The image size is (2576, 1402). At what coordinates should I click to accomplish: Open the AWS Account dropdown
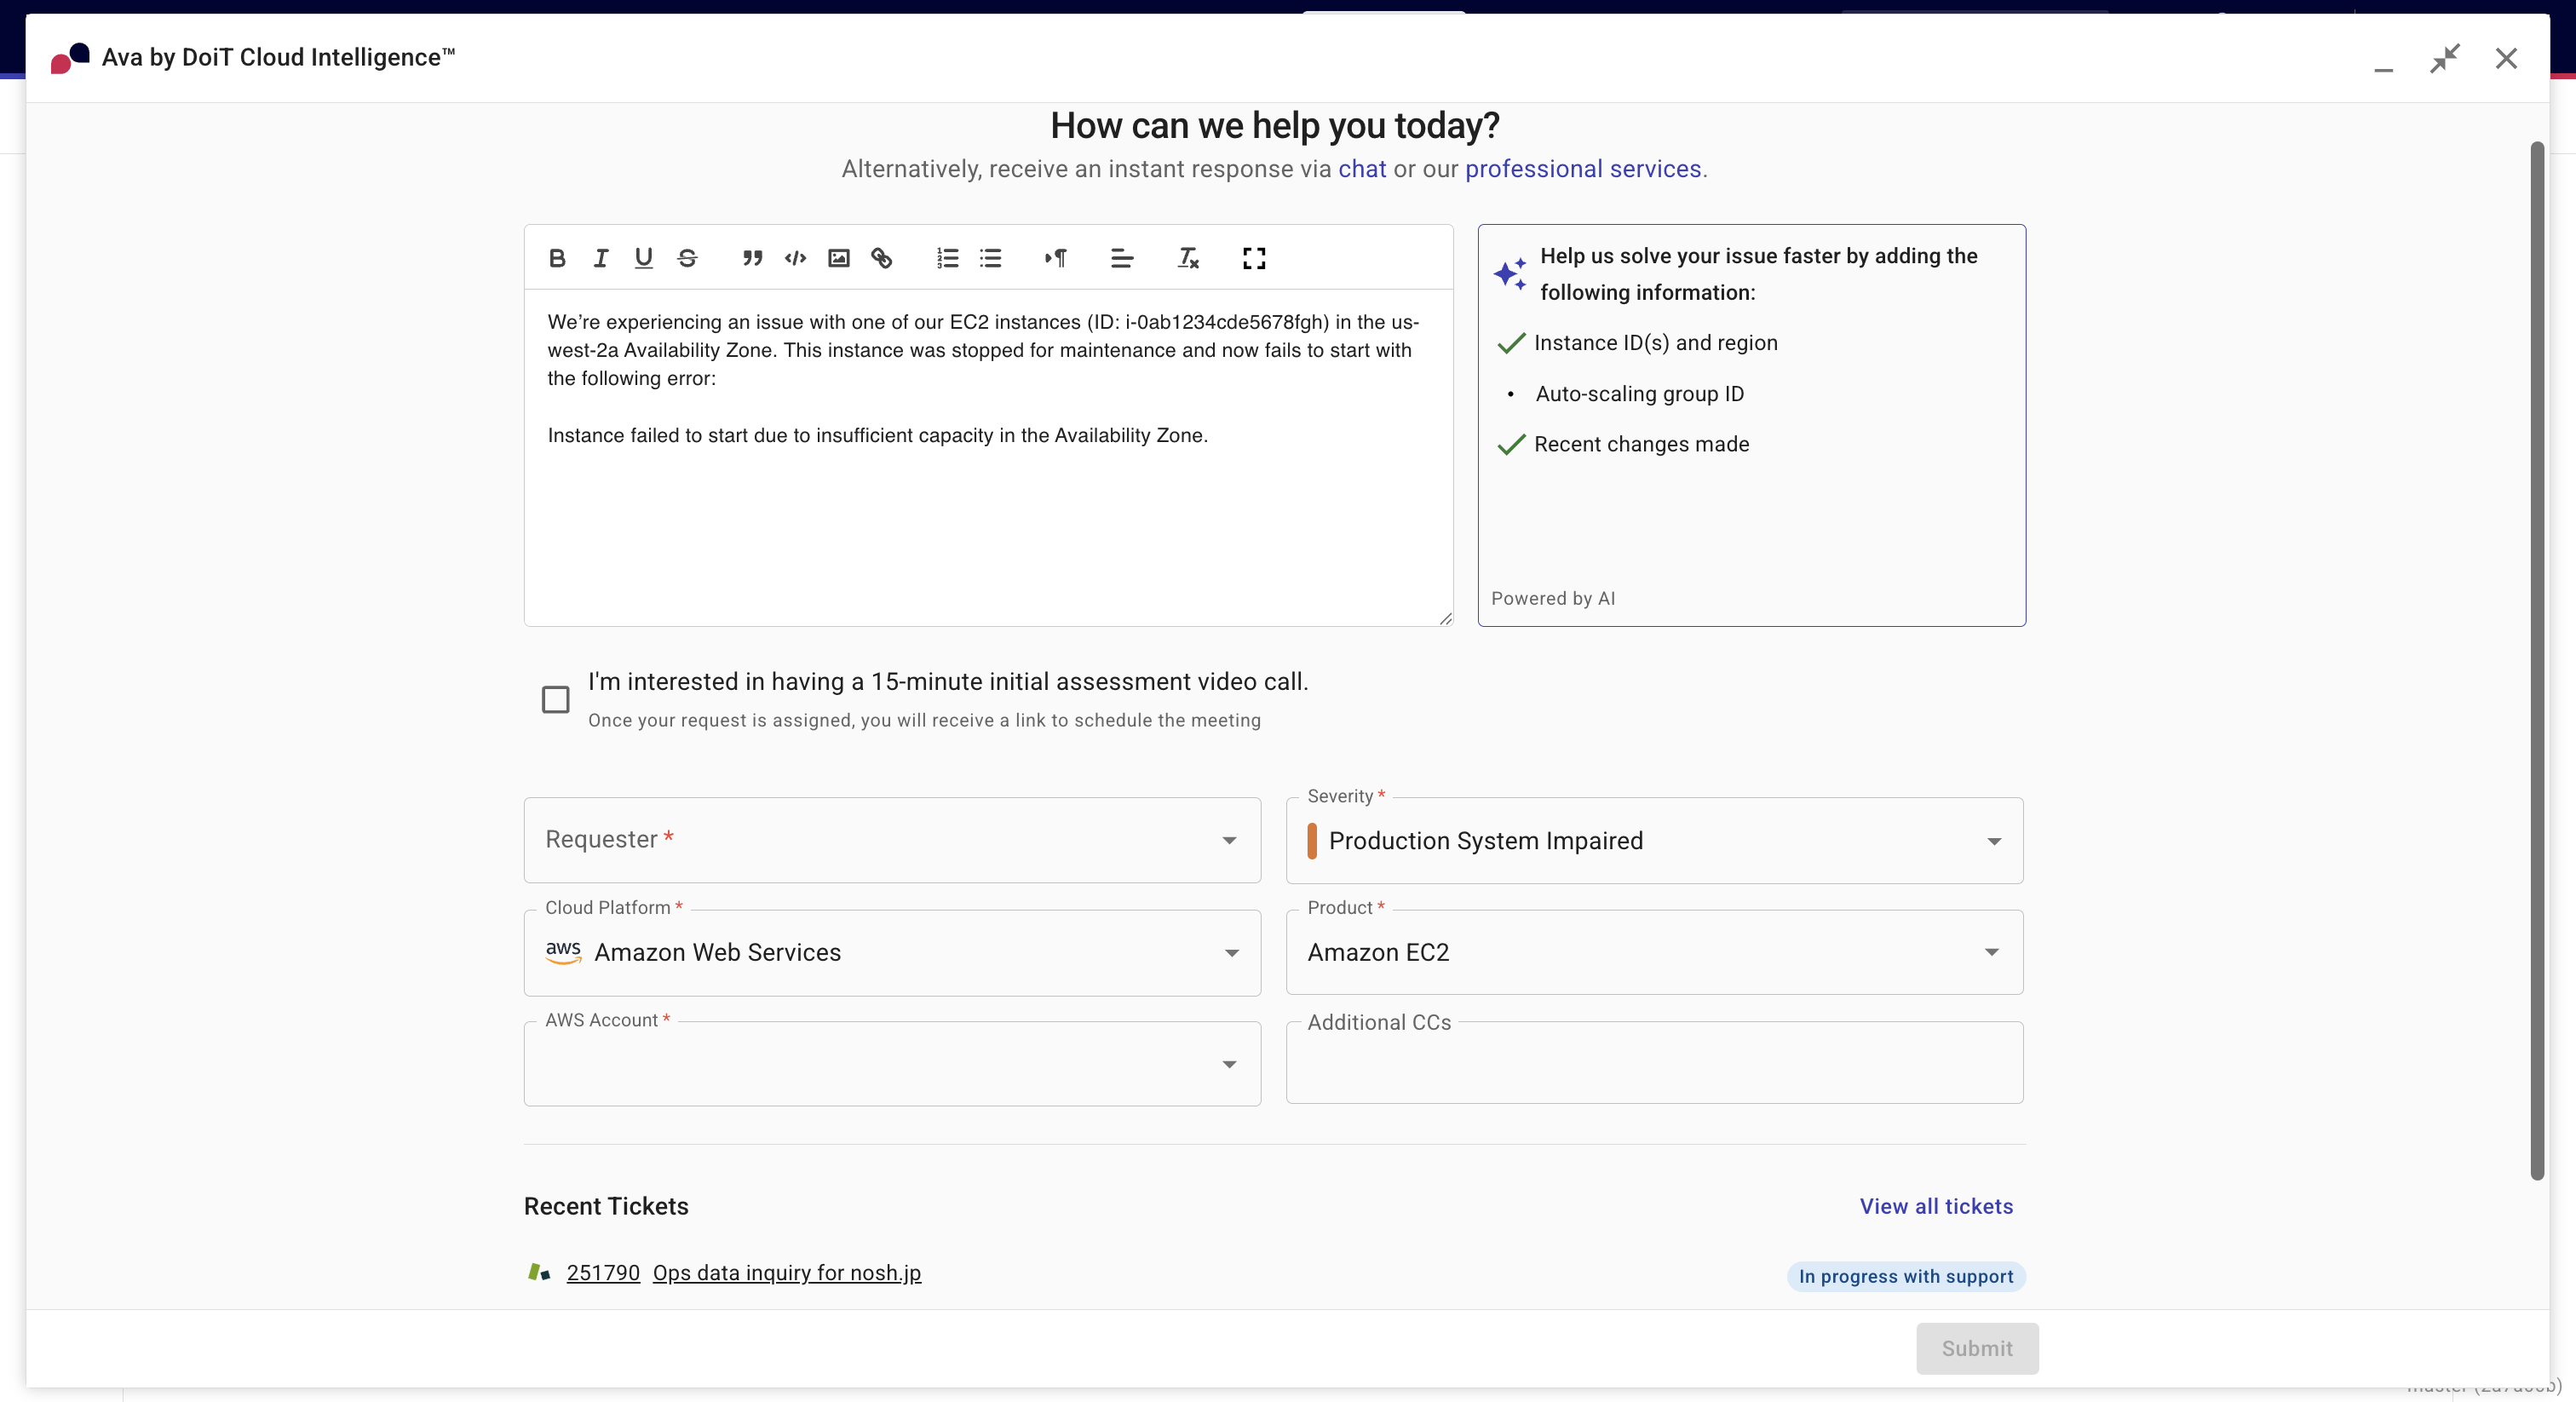point(891,1064)
